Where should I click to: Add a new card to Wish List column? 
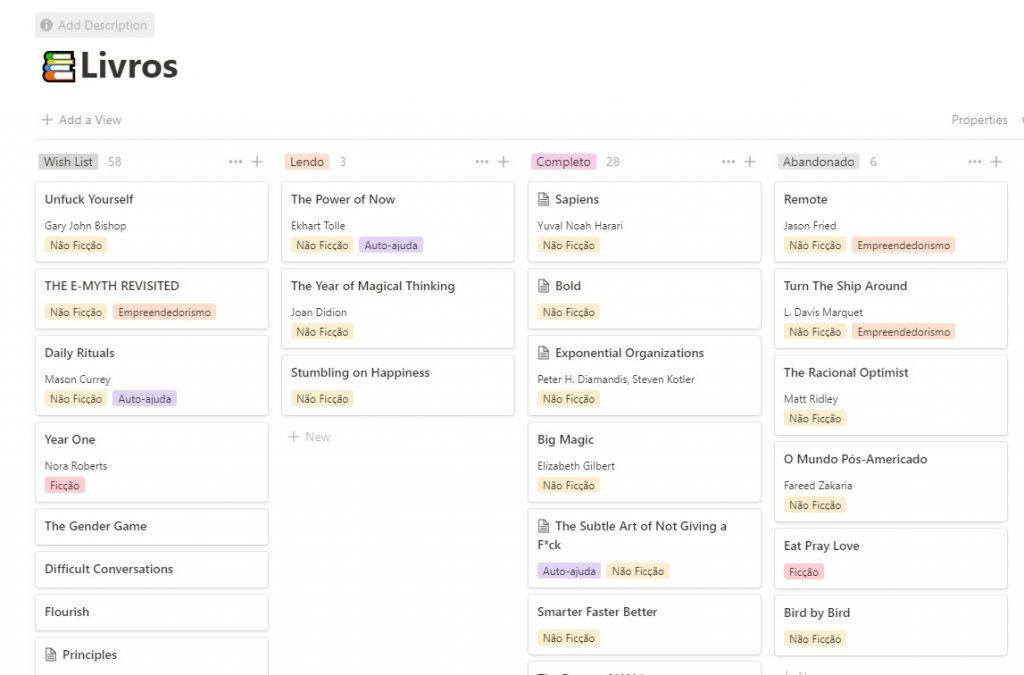(x=257, y=162)
